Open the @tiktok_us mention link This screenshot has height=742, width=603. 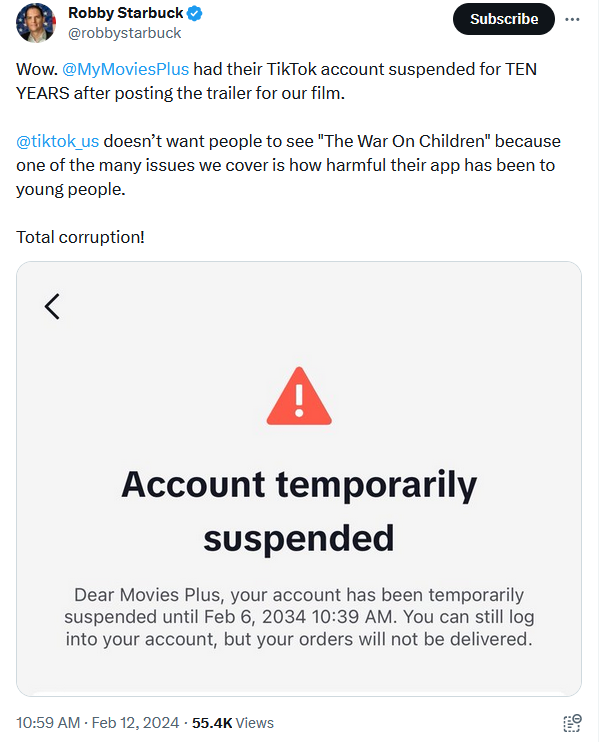coord(58,141)
